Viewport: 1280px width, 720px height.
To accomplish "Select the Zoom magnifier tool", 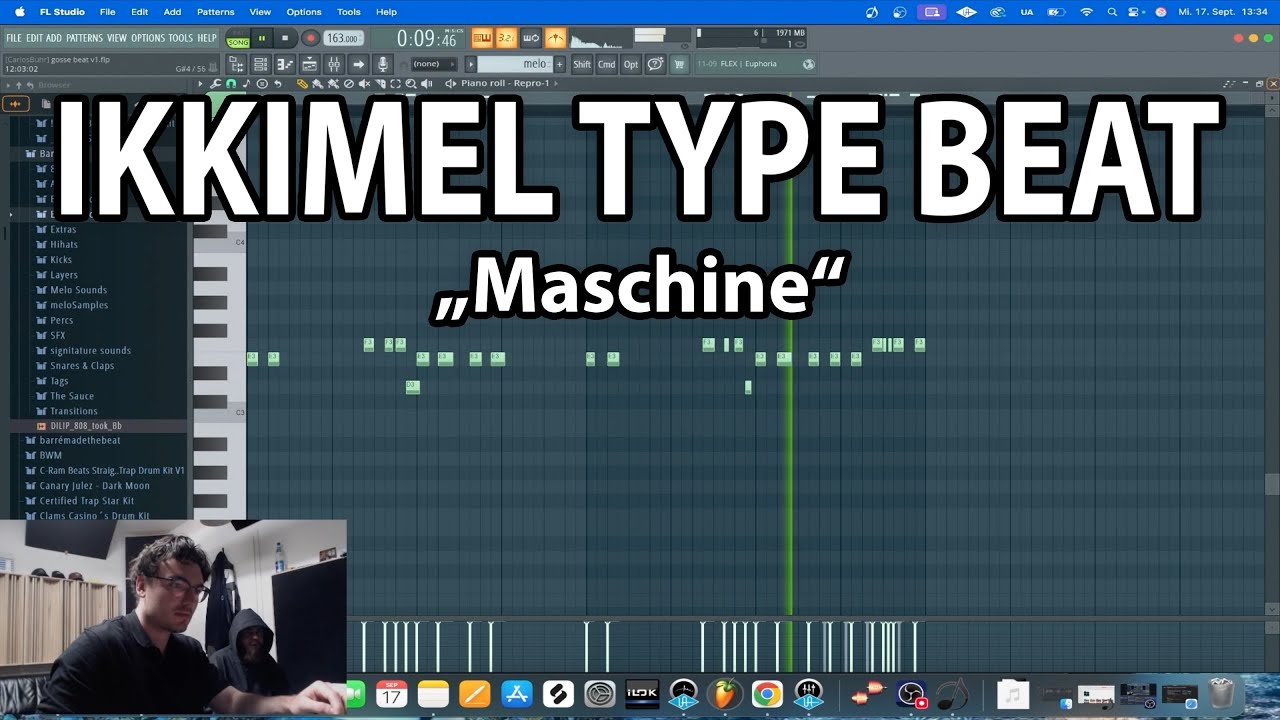I will click(410, 84).
